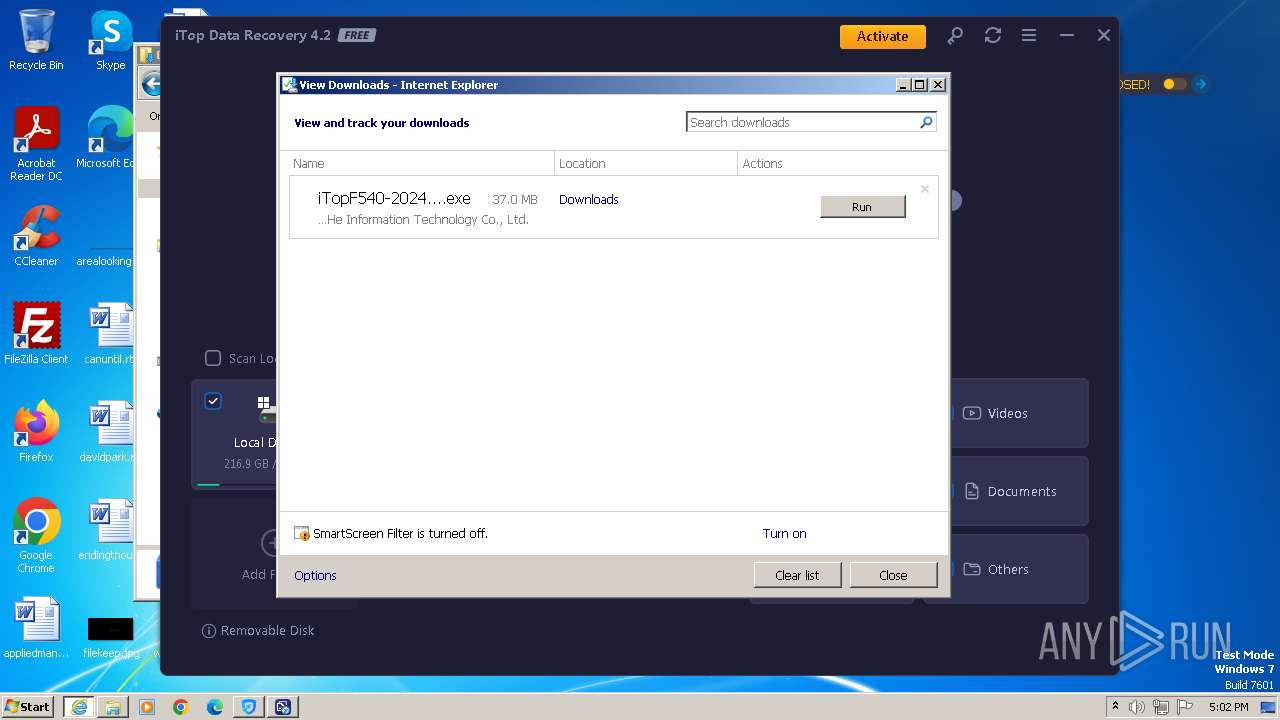The image size is (1280, 720).
Task: Click the Removable Disk info icon
Action: pyautogui.click(x=209, y=631)
